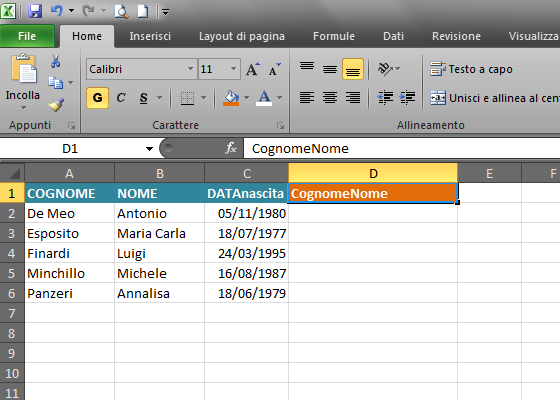
Task: Expand the Incolla paste options arrow
Action: click(x=23, y=108)
